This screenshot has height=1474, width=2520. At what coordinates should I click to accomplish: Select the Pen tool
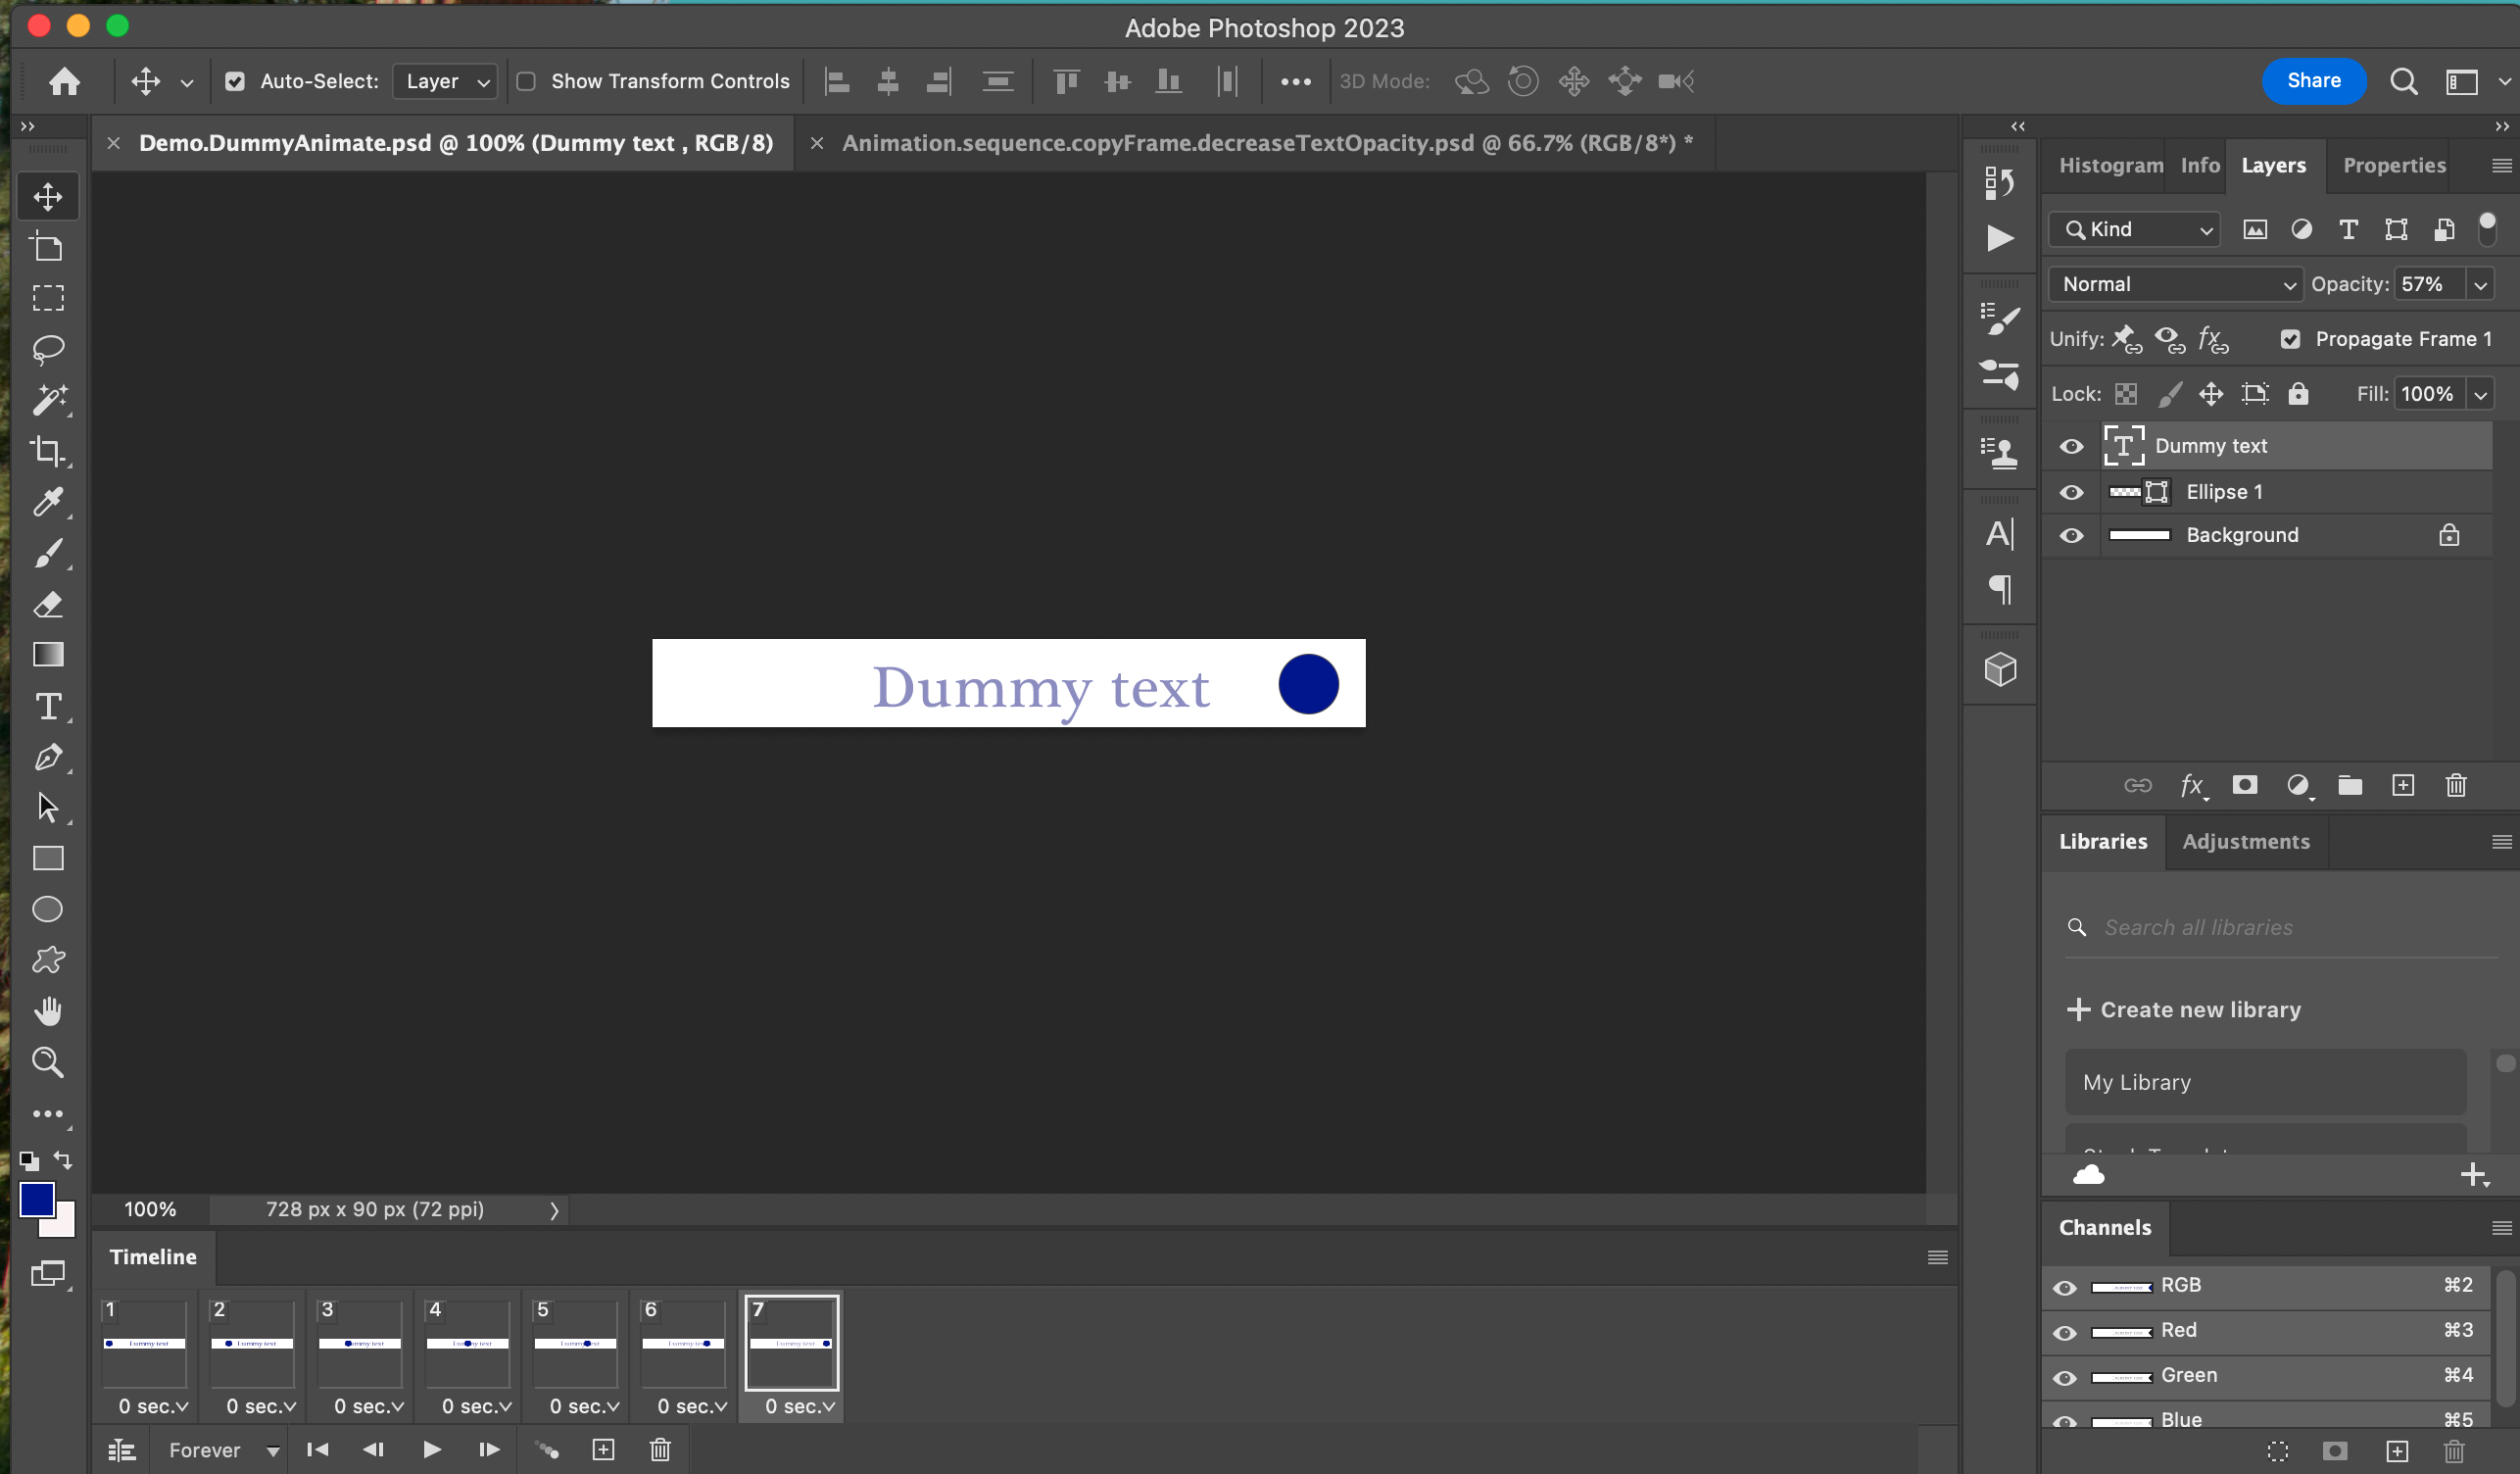pyautogui.click(x=48, y=757)
